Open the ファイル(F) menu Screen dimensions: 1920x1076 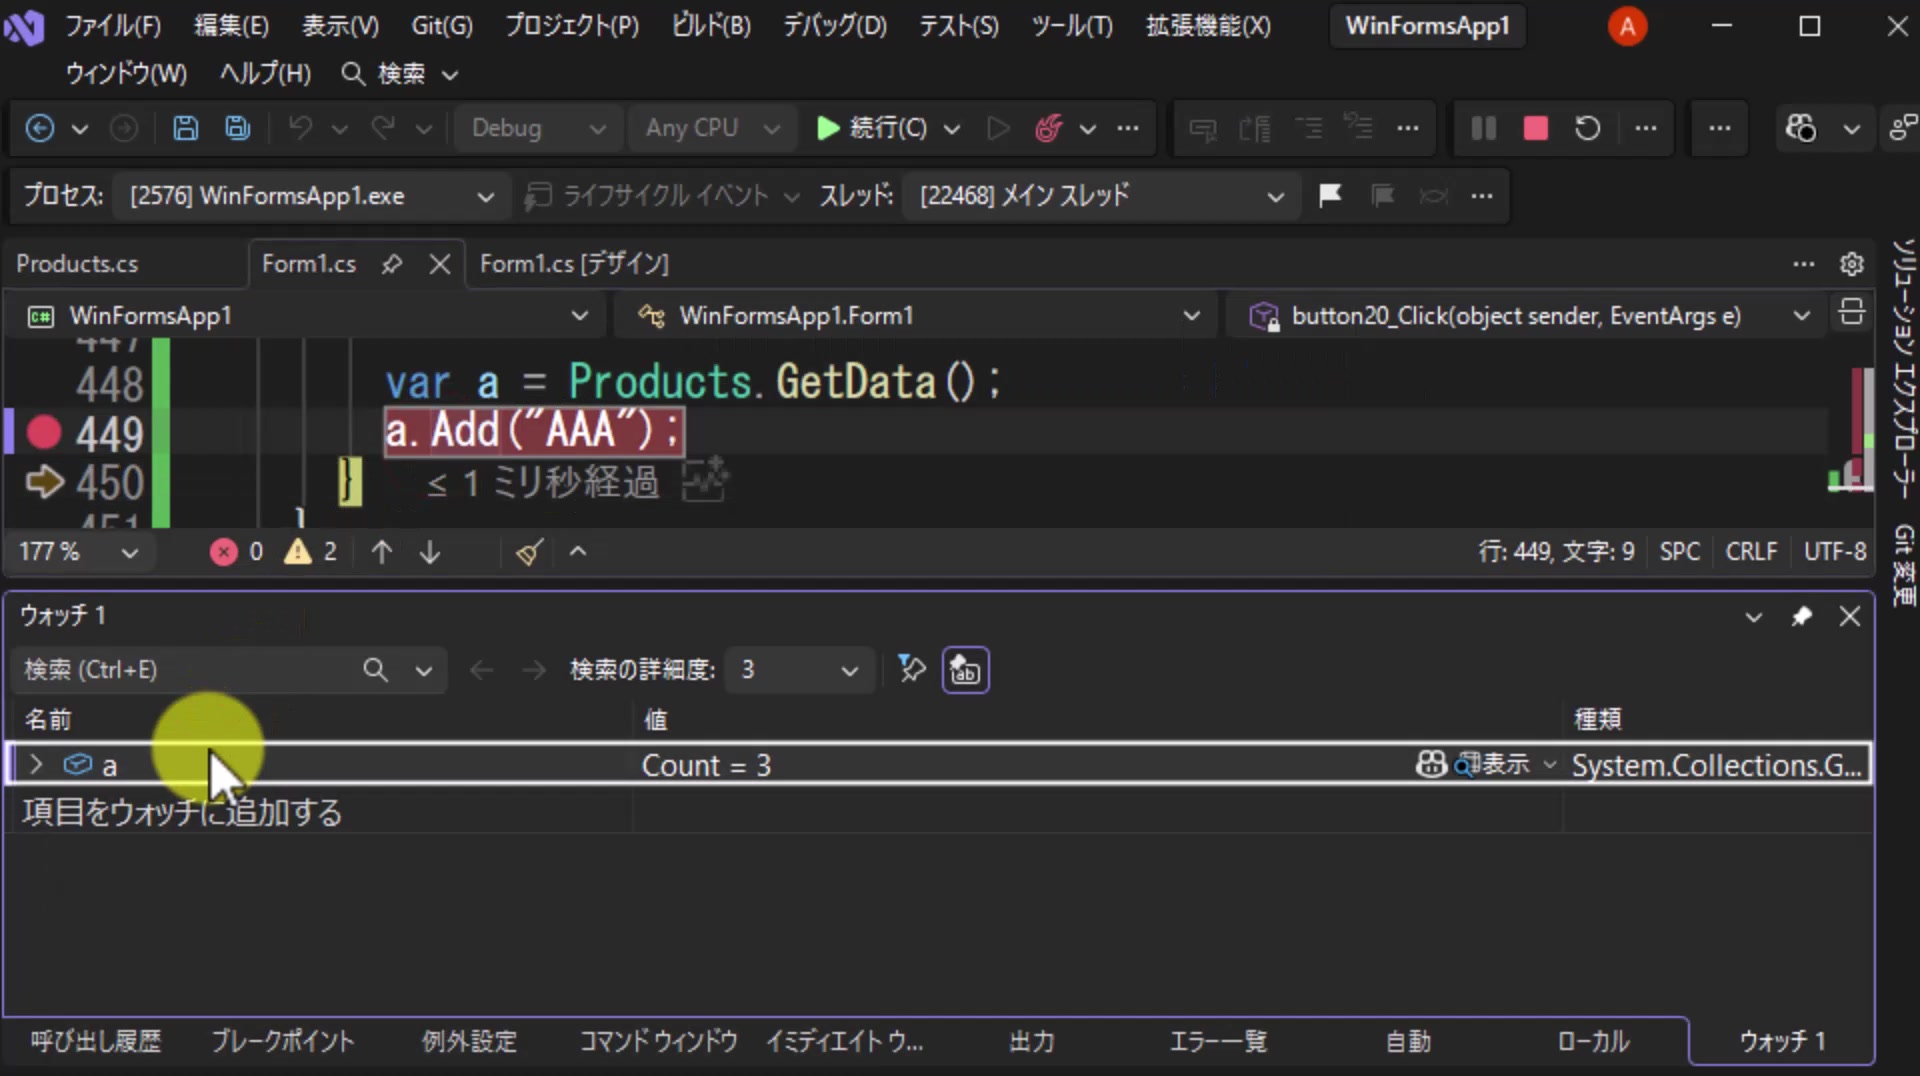point(113,26)
